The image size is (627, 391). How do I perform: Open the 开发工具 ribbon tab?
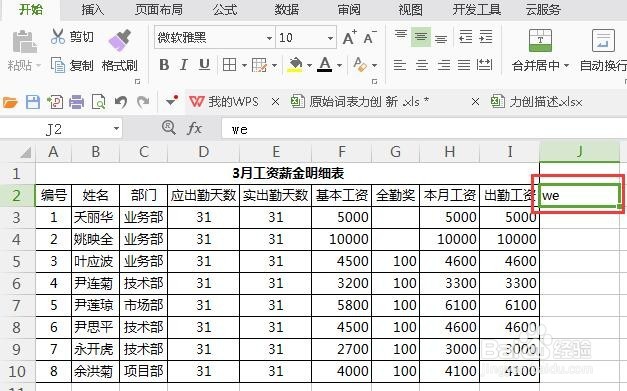pos(477,9)
